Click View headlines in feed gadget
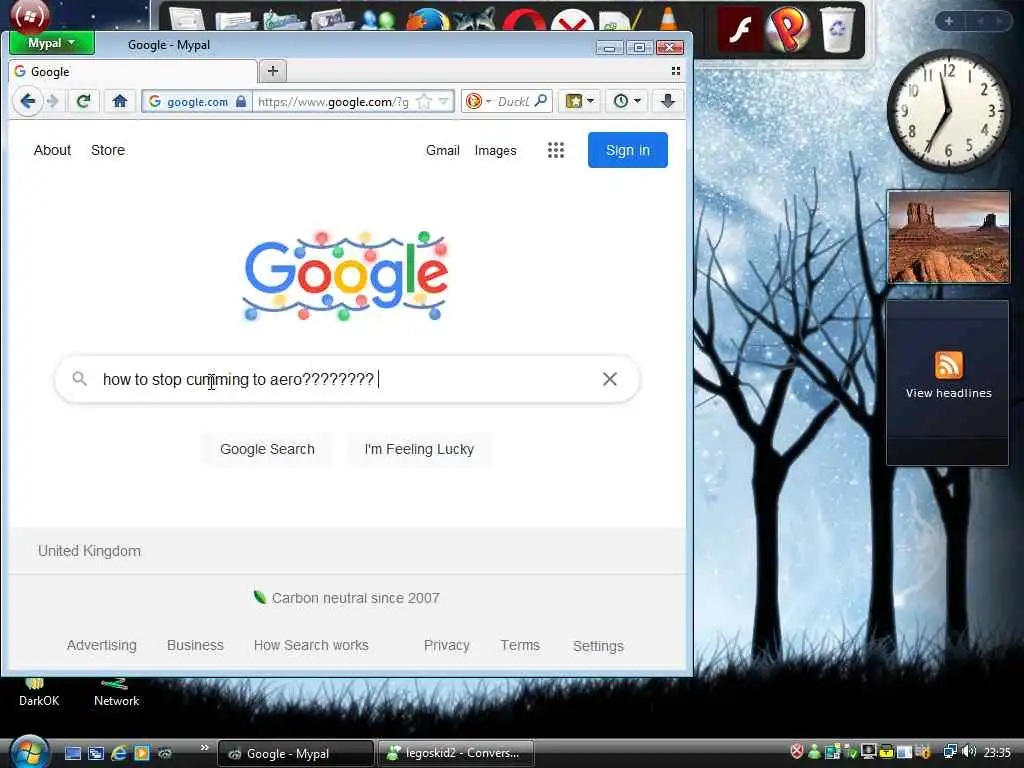Screen dimensions: 1024x768 [948, 392]
